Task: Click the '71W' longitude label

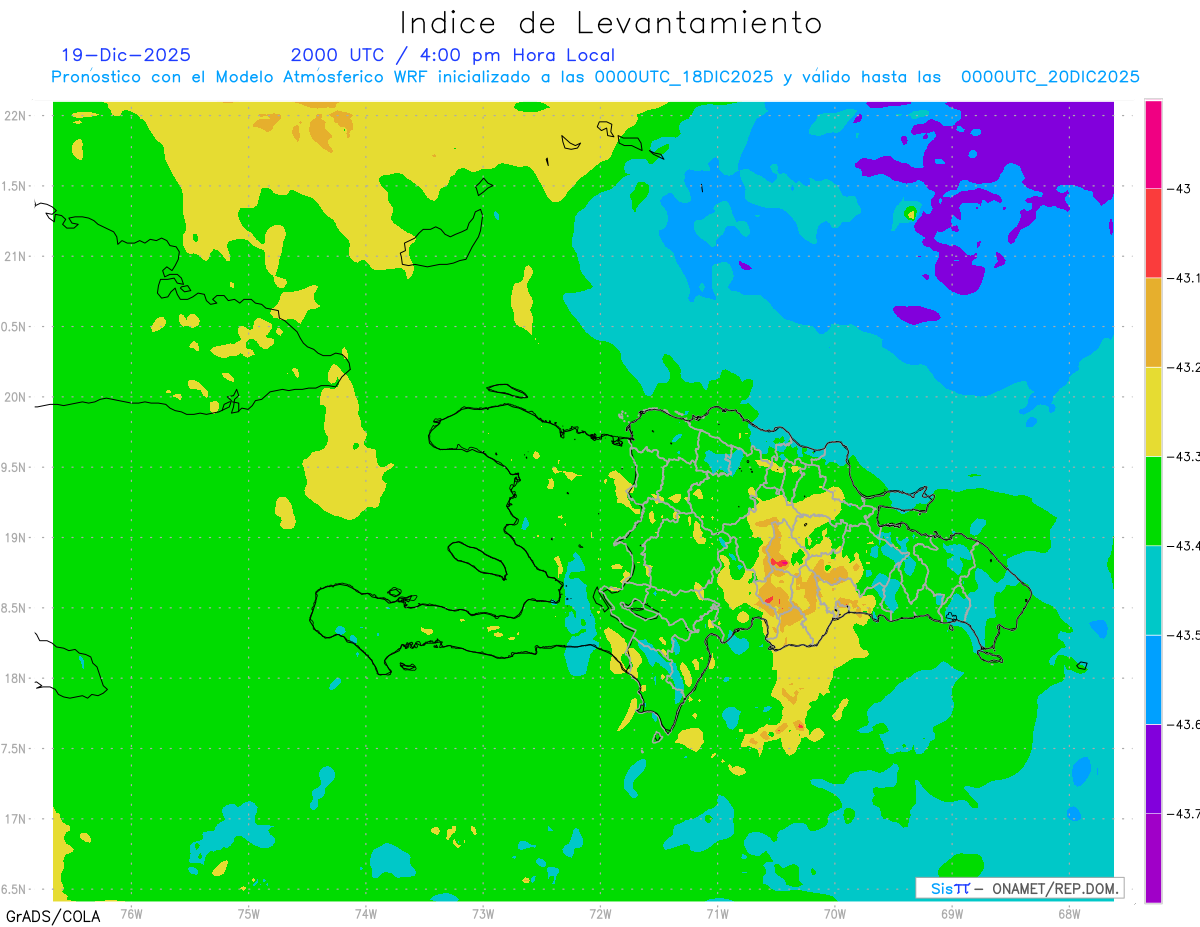Action: (x=717, y=914)
